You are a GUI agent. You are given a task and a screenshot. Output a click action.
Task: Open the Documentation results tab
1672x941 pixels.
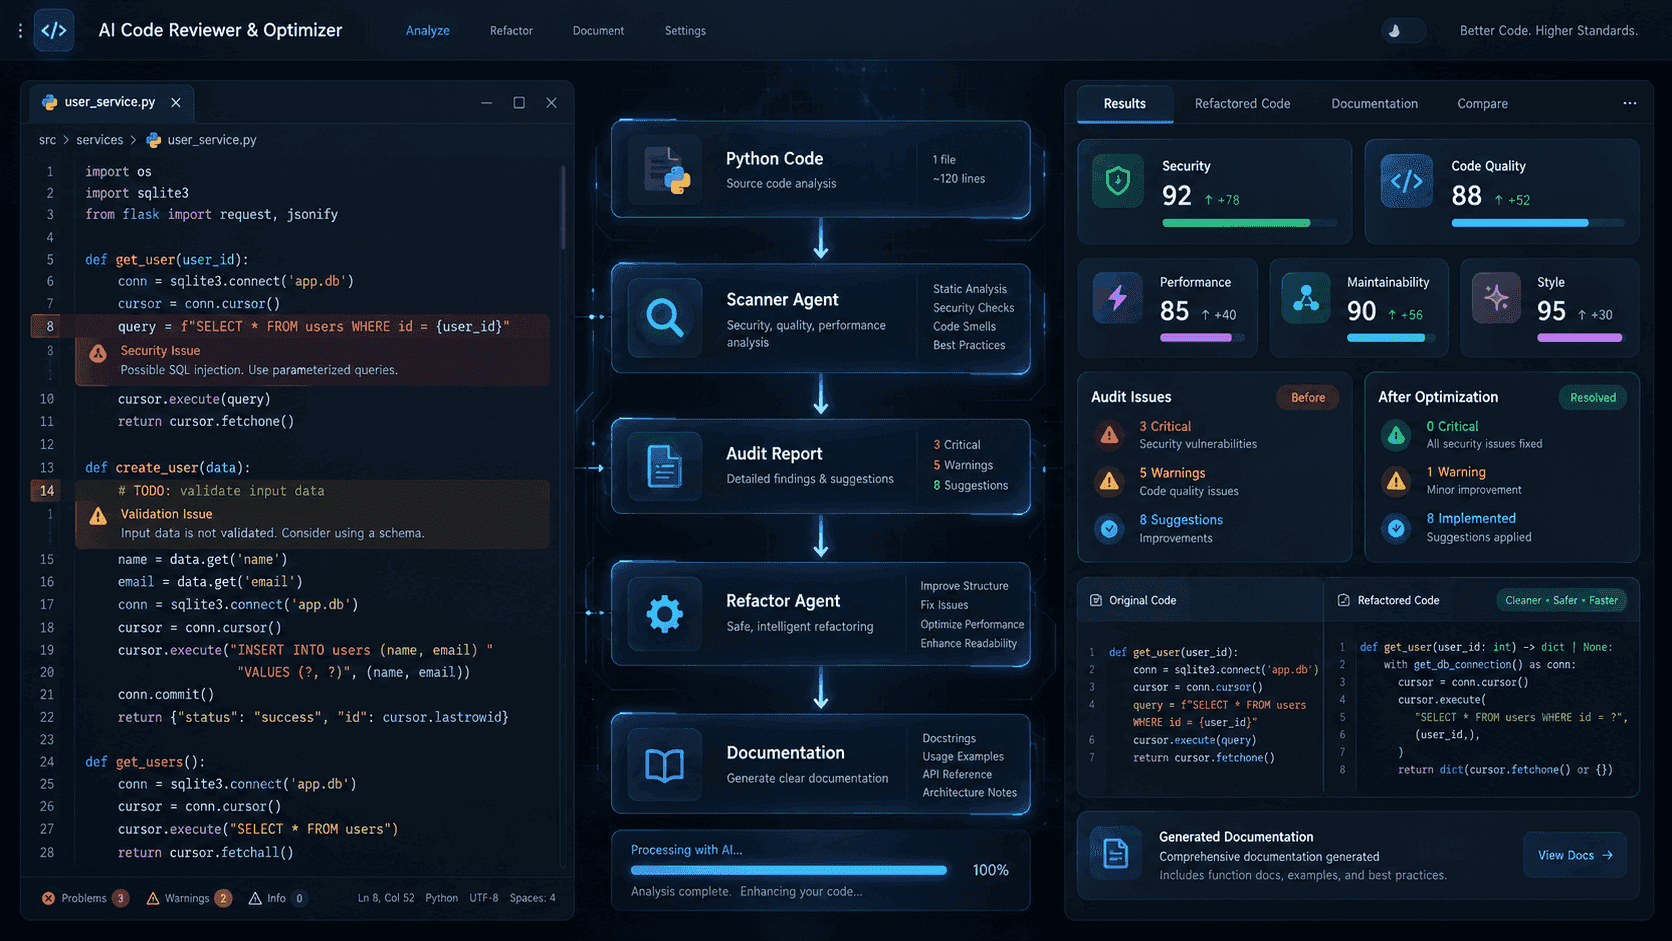1374,104
